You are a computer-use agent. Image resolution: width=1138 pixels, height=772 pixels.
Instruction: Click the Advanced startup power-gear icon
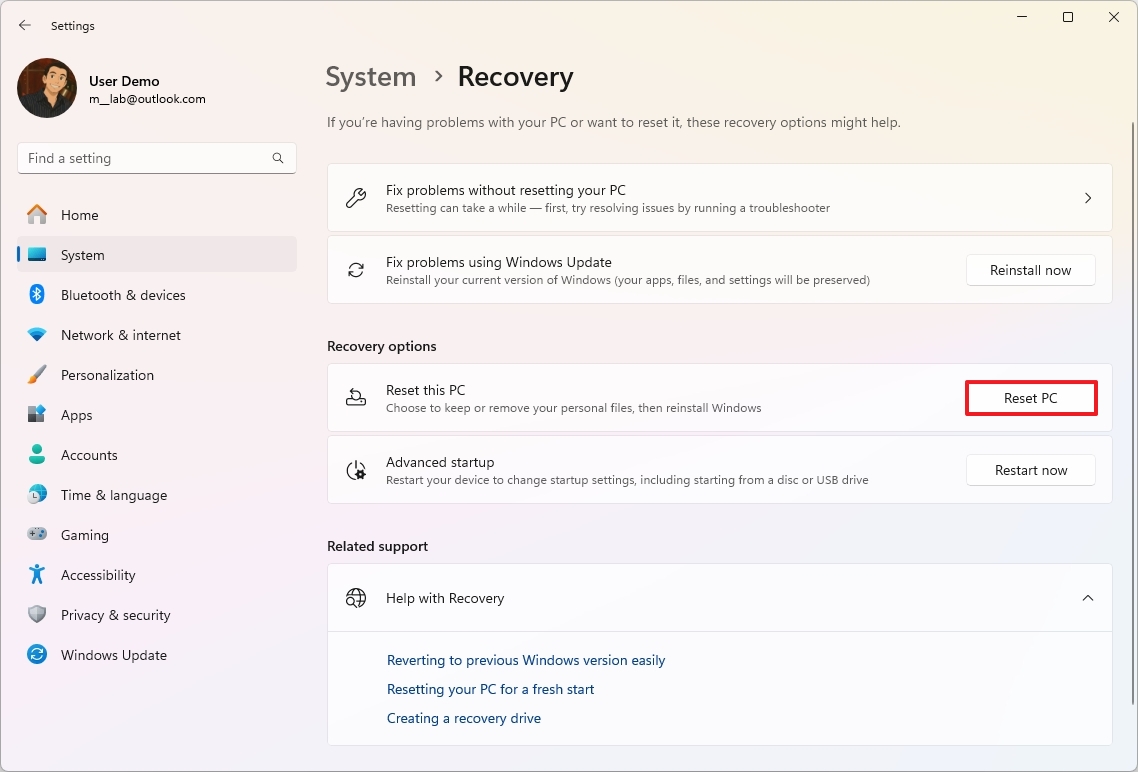click(356, 470)
